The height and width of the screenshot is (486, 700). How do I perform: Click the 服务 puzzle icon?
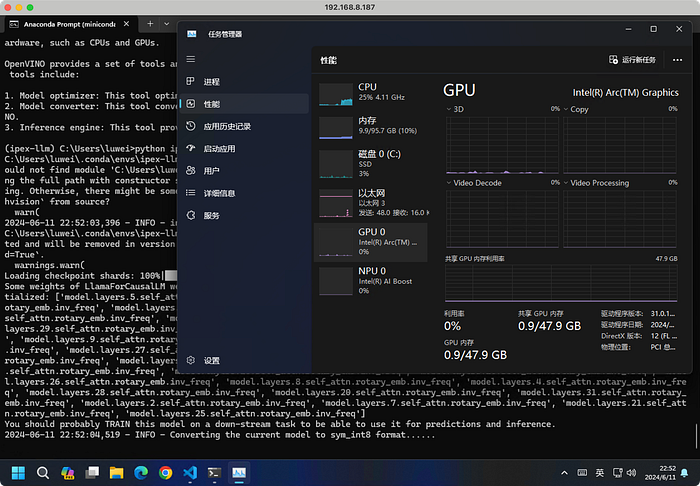point(191,215)
